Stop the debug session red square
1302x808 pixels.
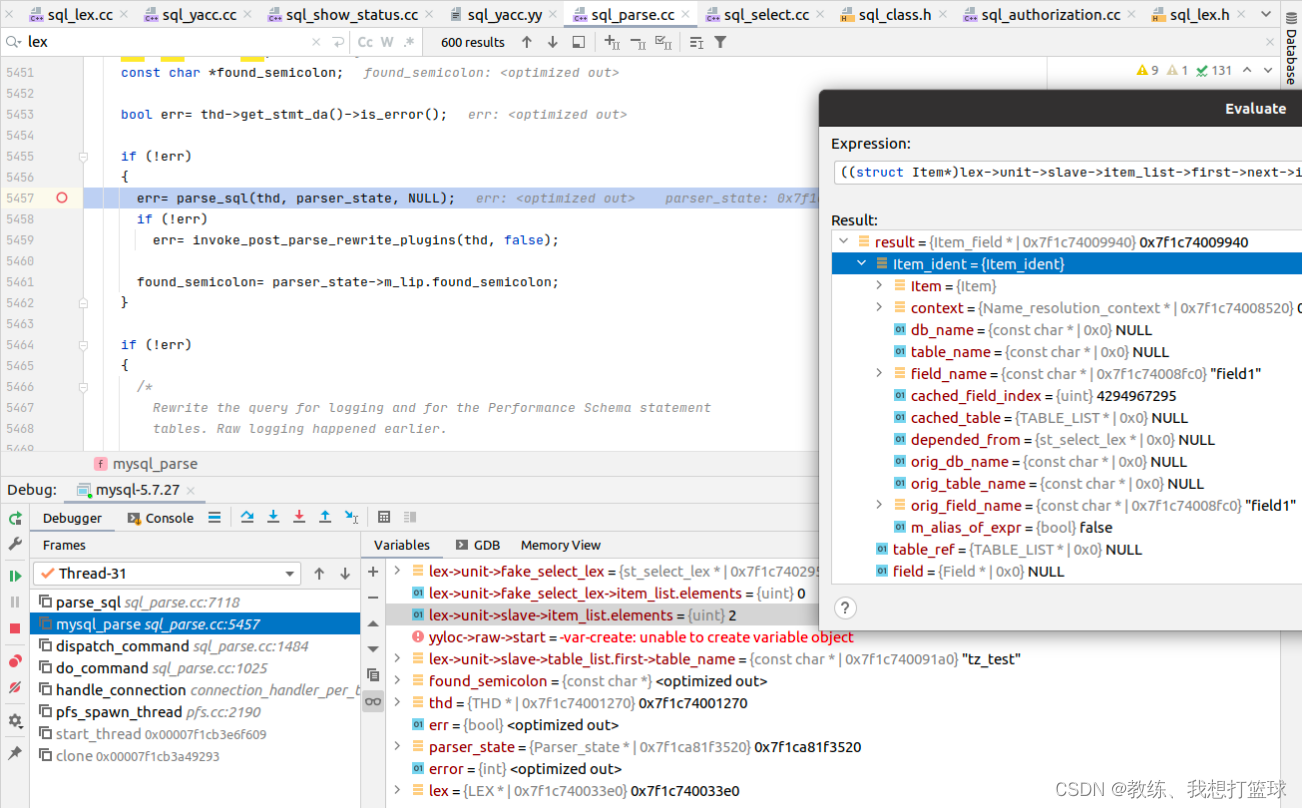(15, 628)
